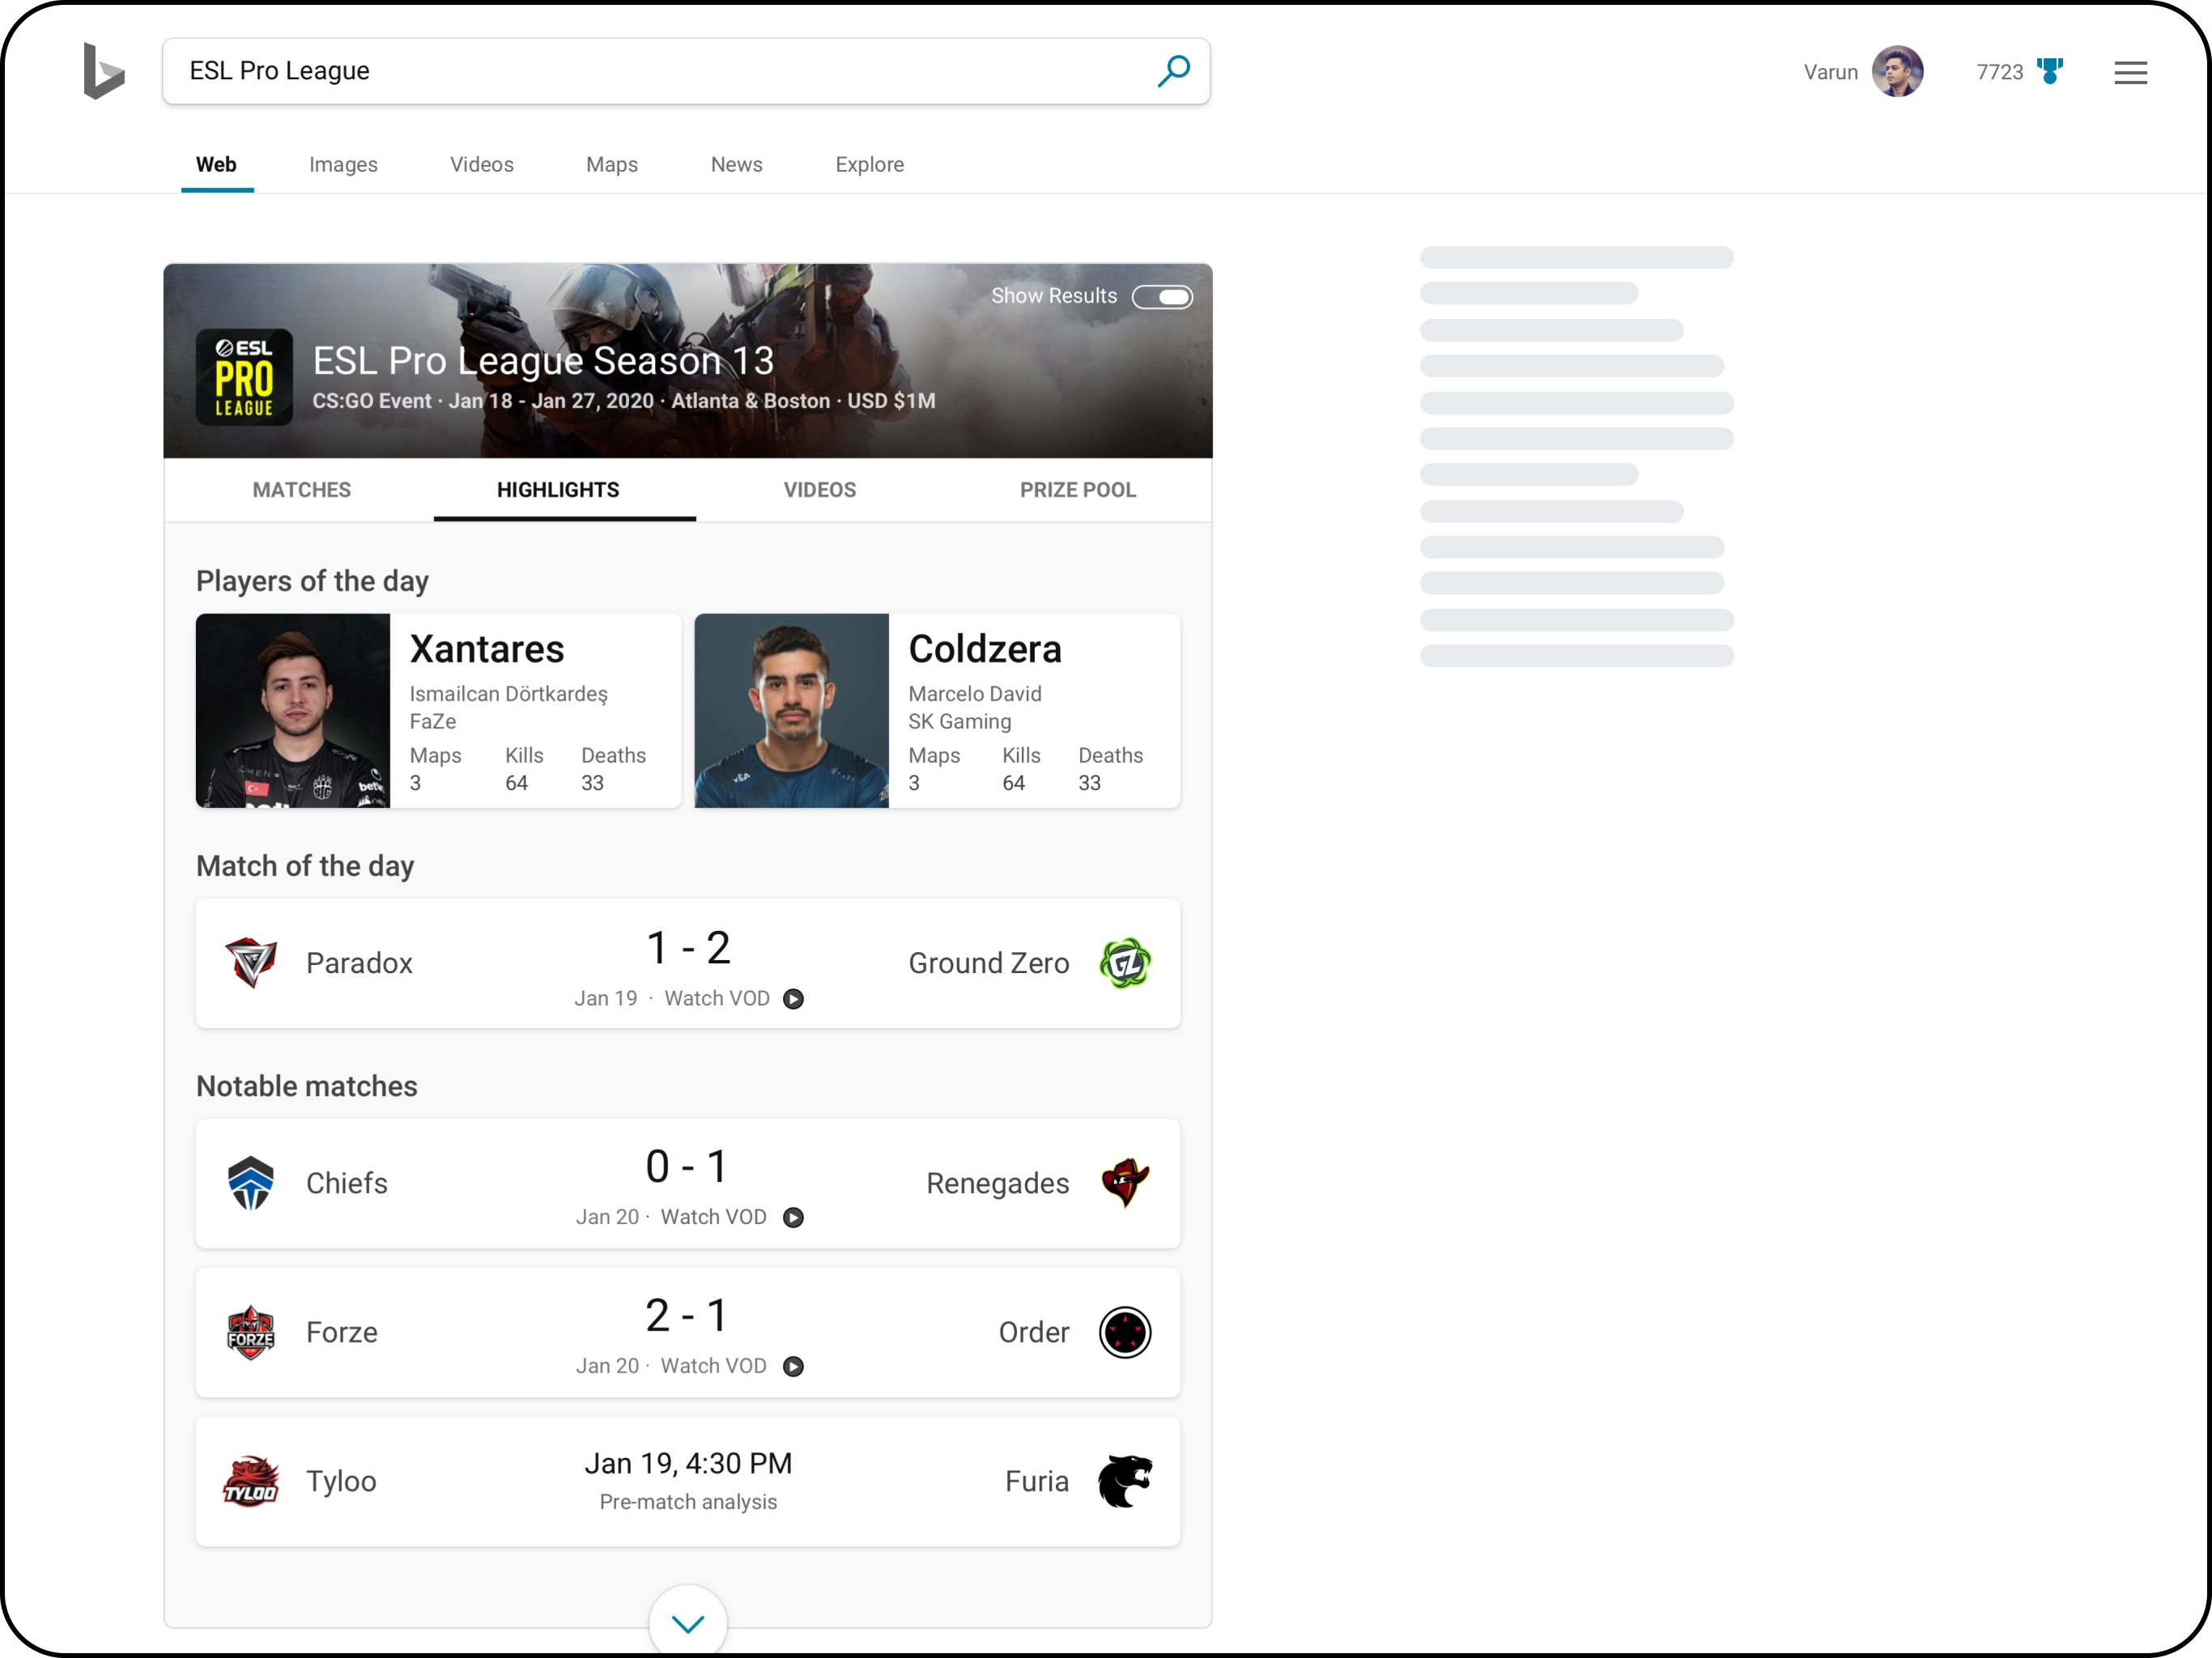Play the Chiefs vs Renegades VOD icon
The height and width of the screenshot is (1658, 2212).
click(x=793, y=1217)
